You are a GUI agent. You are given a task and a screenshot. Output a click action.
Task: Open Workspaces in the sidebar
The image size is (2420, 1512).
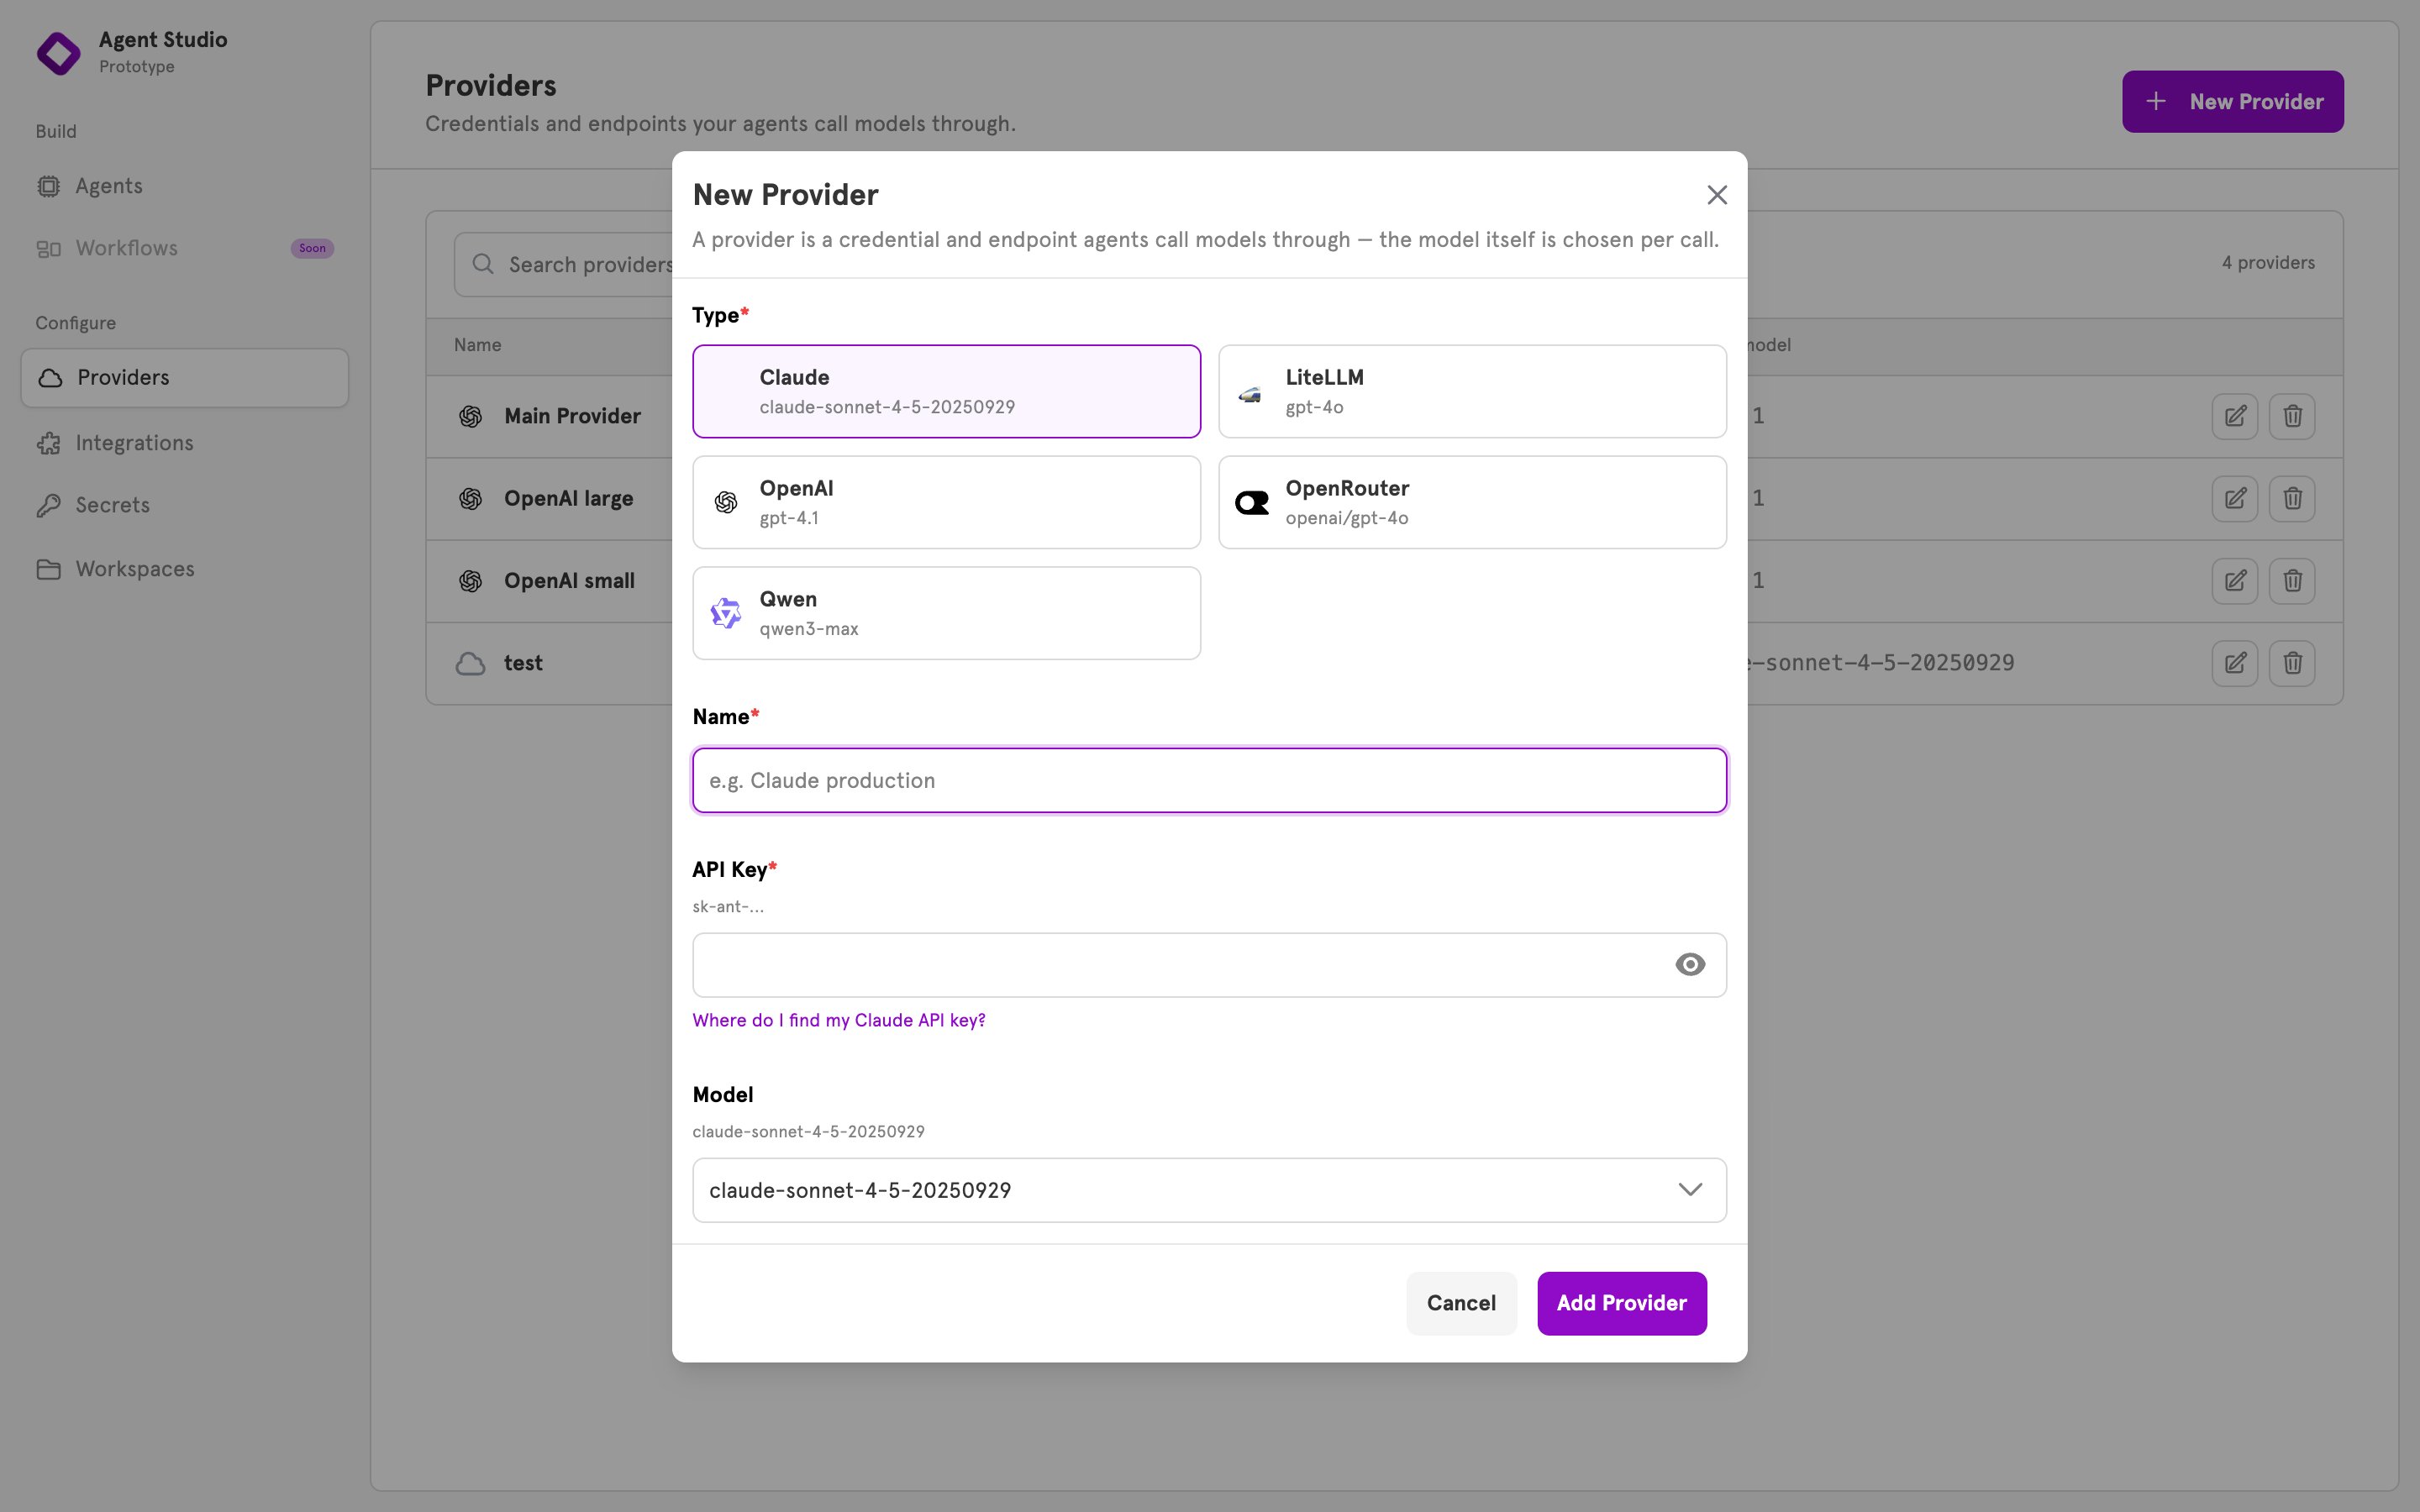tap(184, 569)
